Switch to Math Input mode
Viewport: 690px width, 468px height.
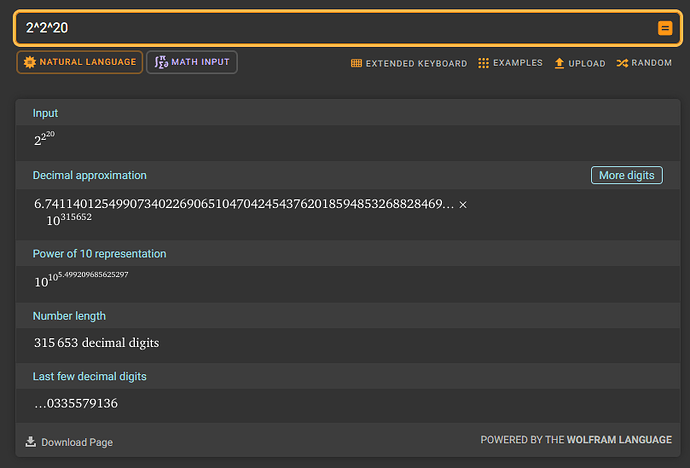coord(191,62)
